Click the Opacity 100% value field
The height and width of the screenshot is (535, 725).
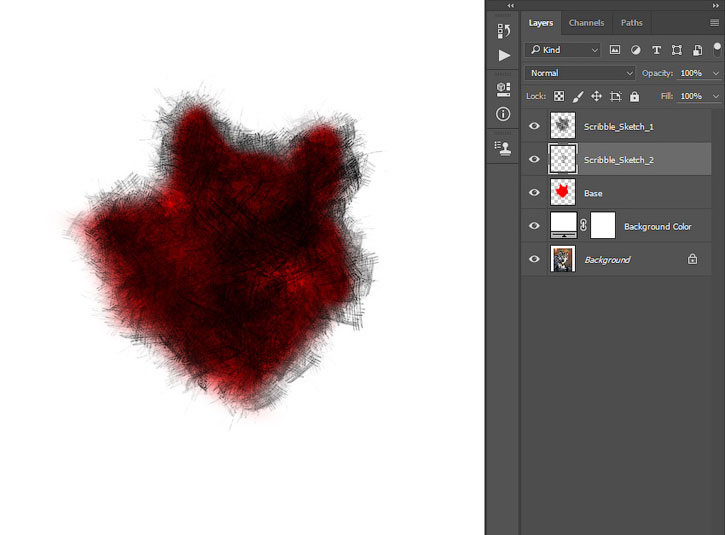(691, 73)
